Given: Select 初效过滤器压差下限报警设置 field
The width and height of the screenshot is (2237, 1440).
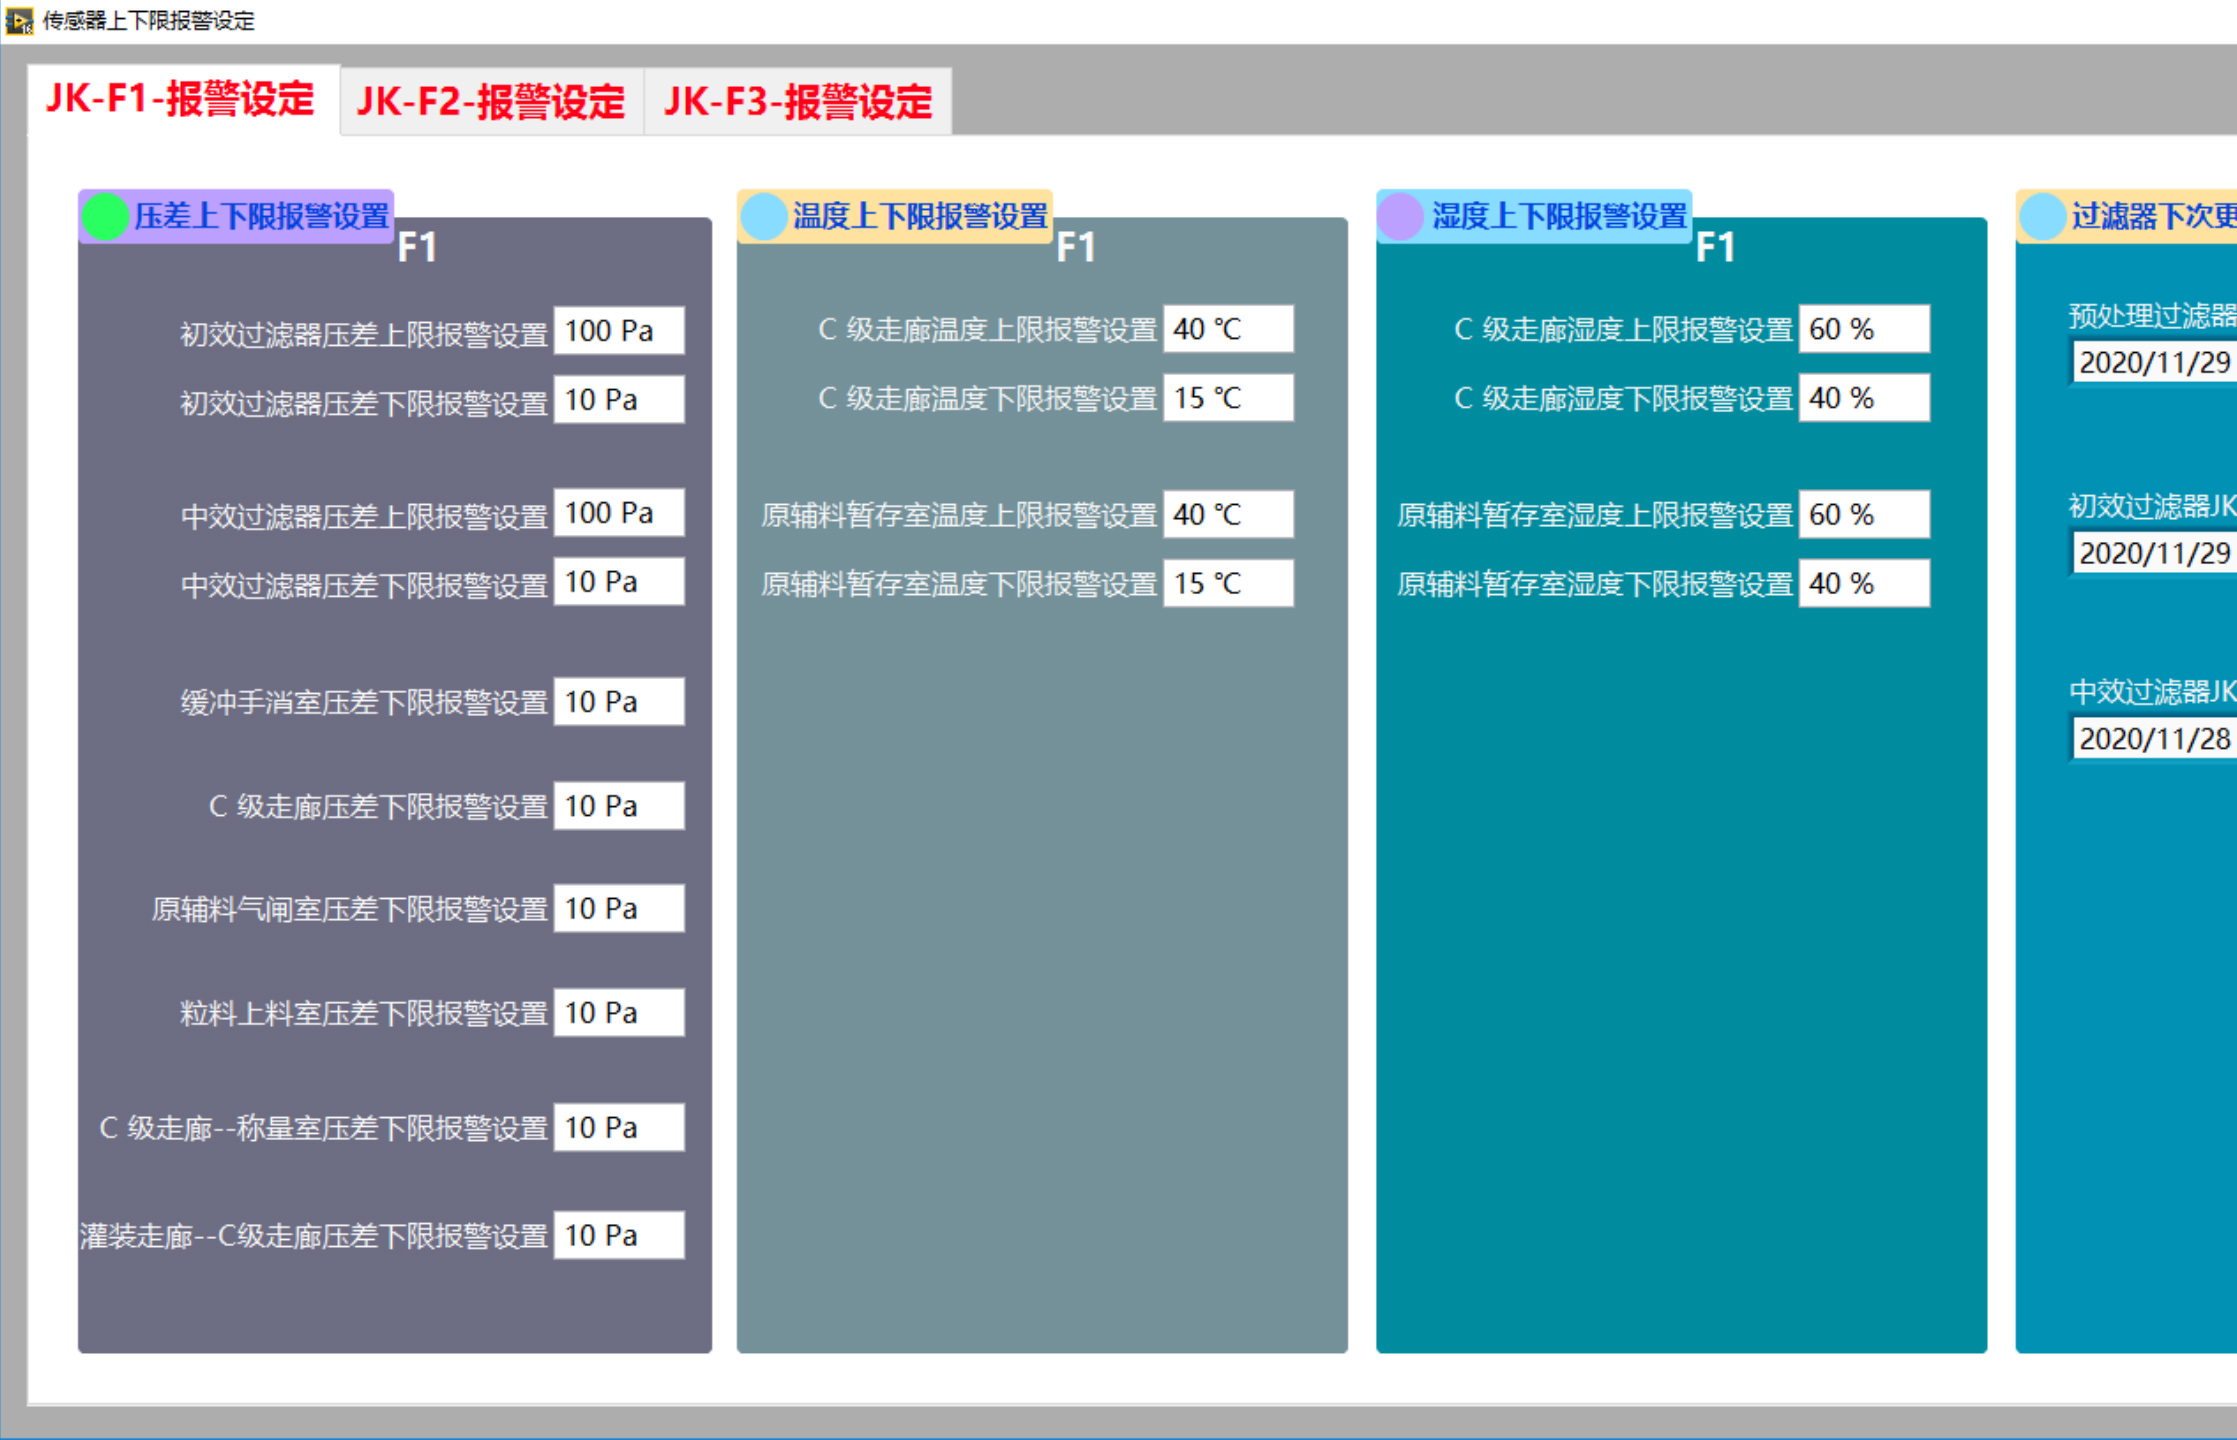Looking at the screenshot, I should tap(619, 400).
